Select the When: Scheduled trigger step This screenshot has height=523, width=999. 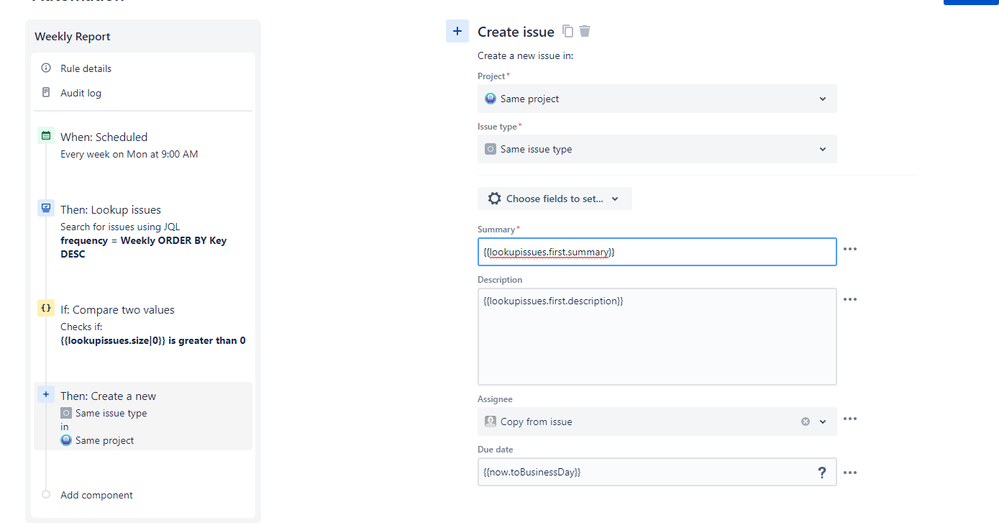(104, 137)
